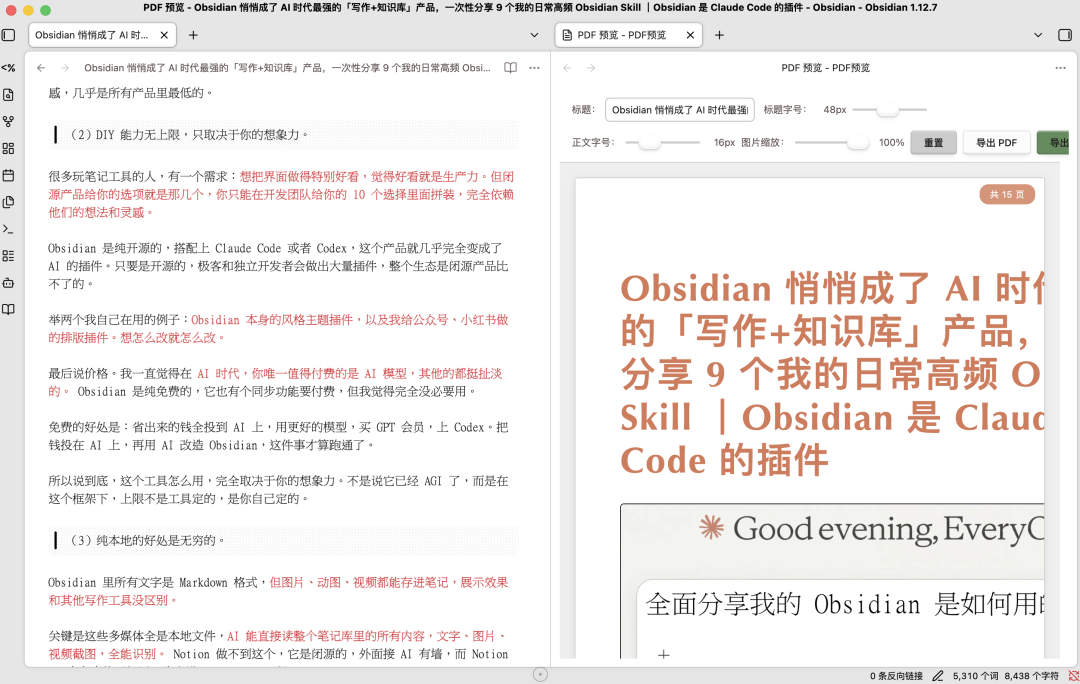This screenshot has height=684, width=1080.
Task: Click the paragraph starting '免费的好处是'
Action: click(x=279, y=436)
